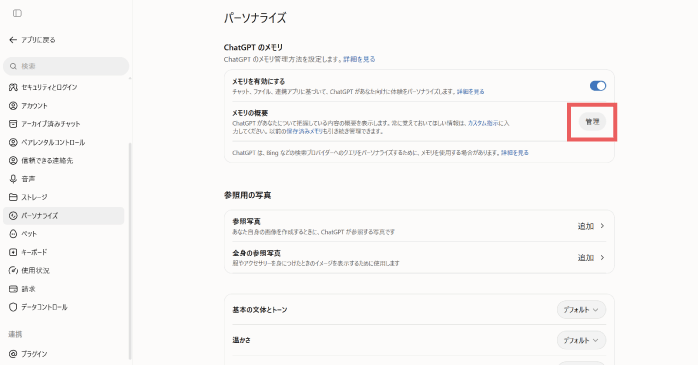Click the メモリの概要 label
This screenshot has height=365, width=698.
click(250, 113)
